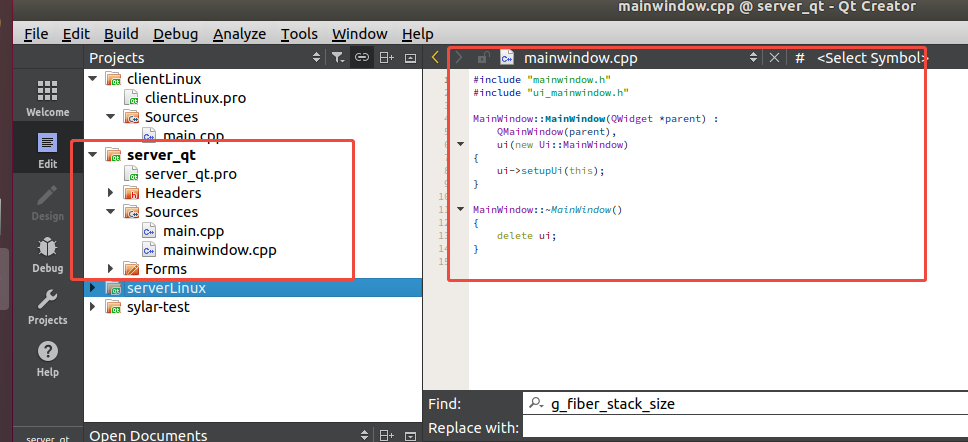Open the Select Symbol dropdown
The image size is (968, 442).
tap(872, 57)
